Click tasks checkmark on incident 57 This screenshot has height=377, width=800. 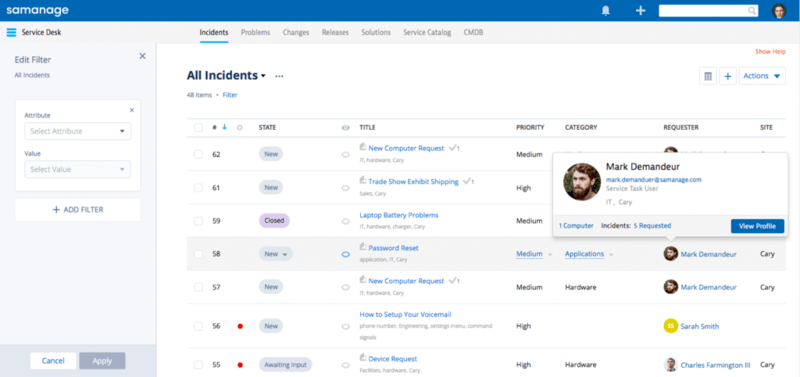click(x=454, y=281)
